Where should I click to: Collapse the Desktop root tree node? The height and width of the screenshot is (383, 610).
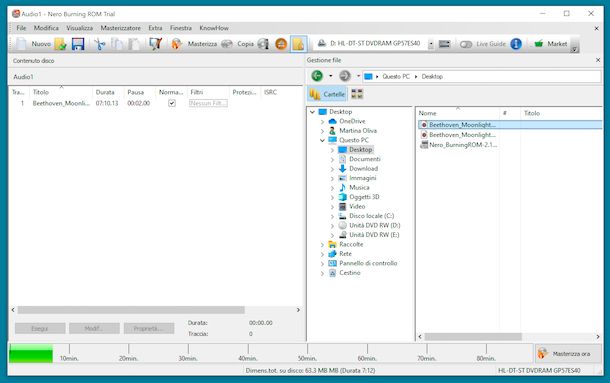click(x=312, y=112)
